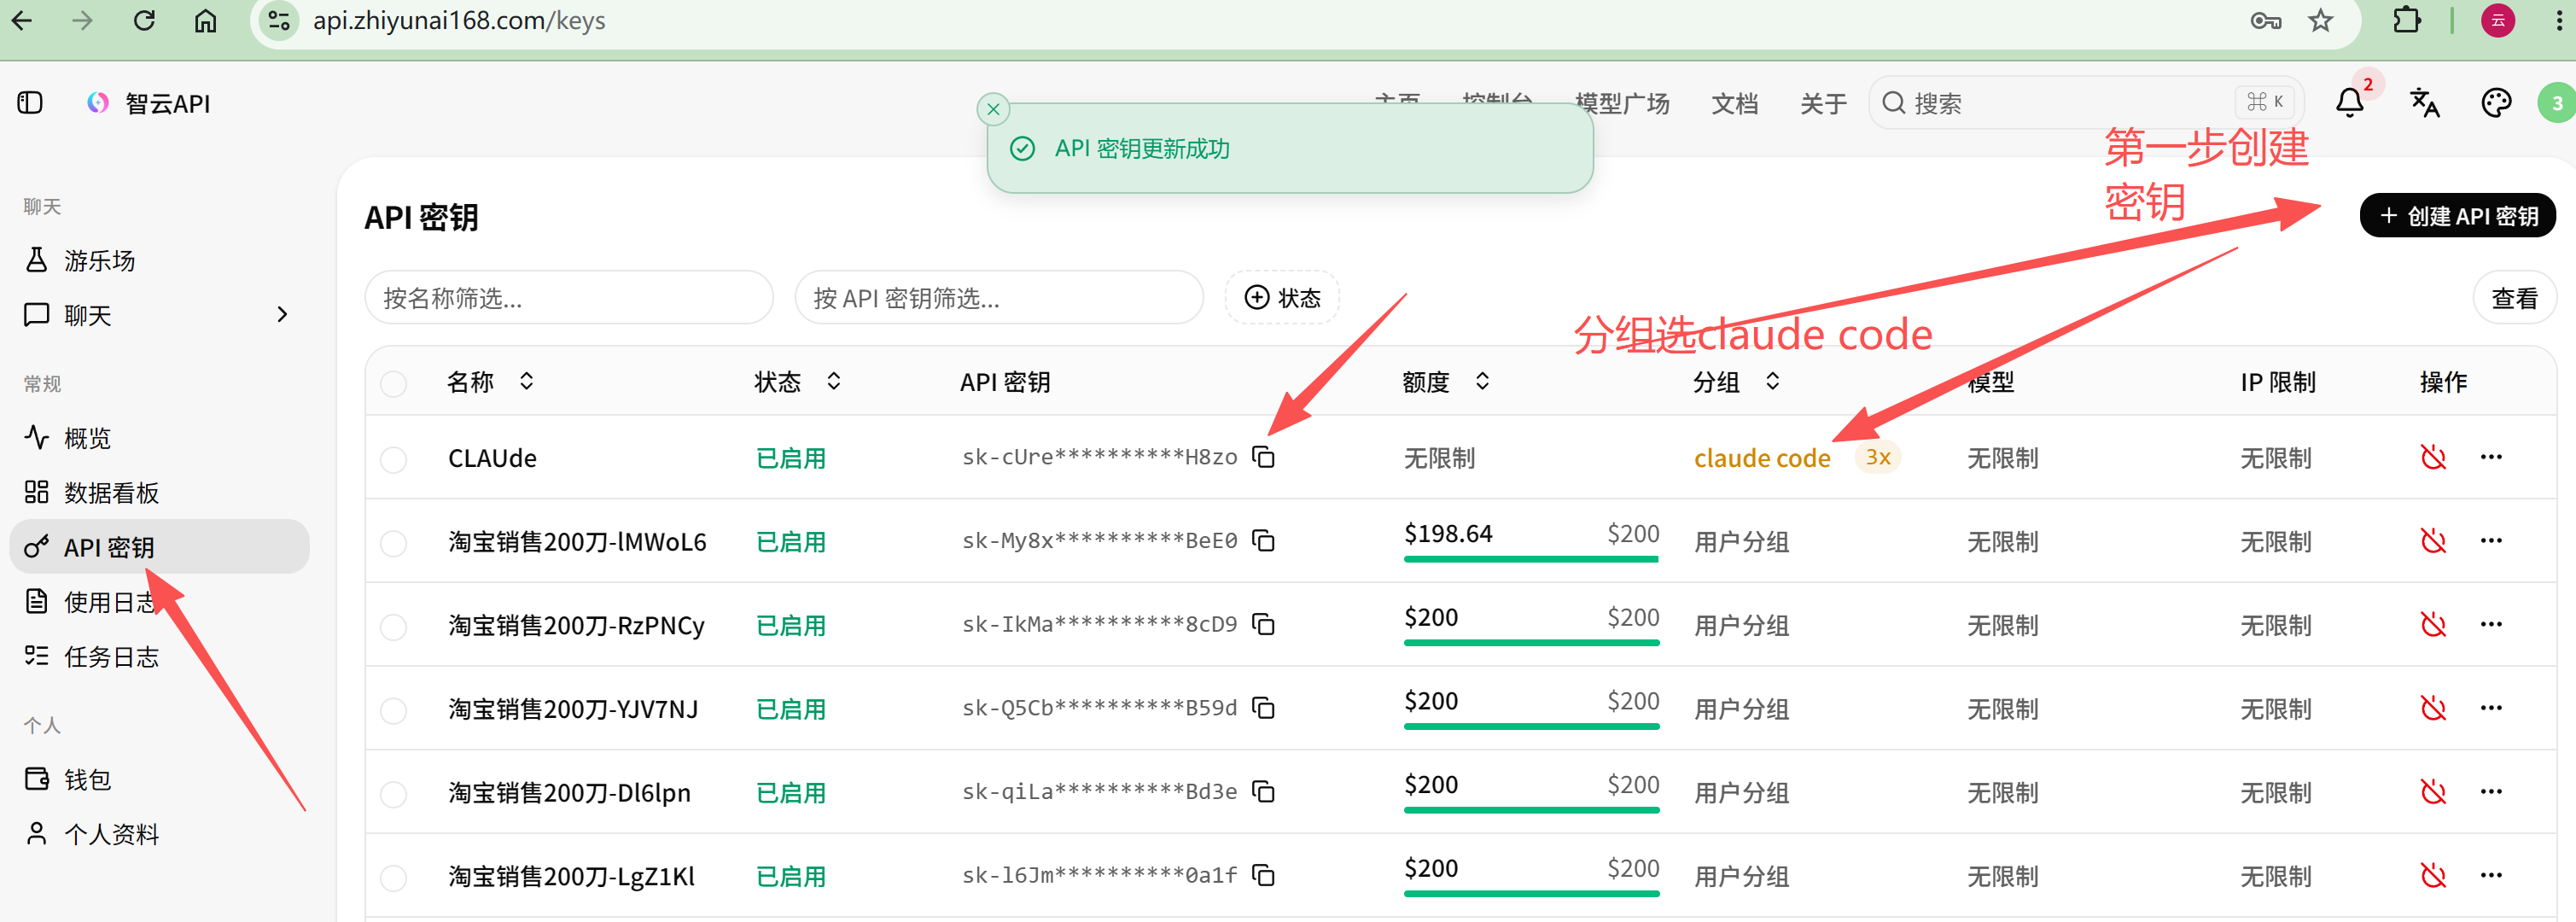
Task: Click the 创建 API 密钥 button
Action: point(2457,216)
